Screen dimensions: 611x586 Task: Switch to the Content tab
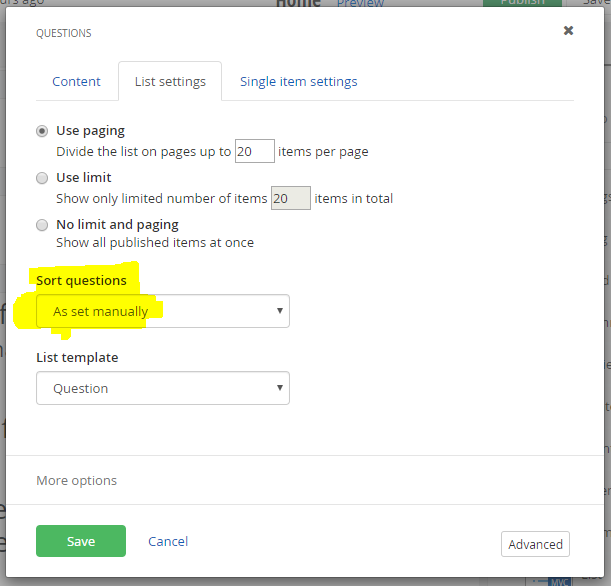pos(76,81)
